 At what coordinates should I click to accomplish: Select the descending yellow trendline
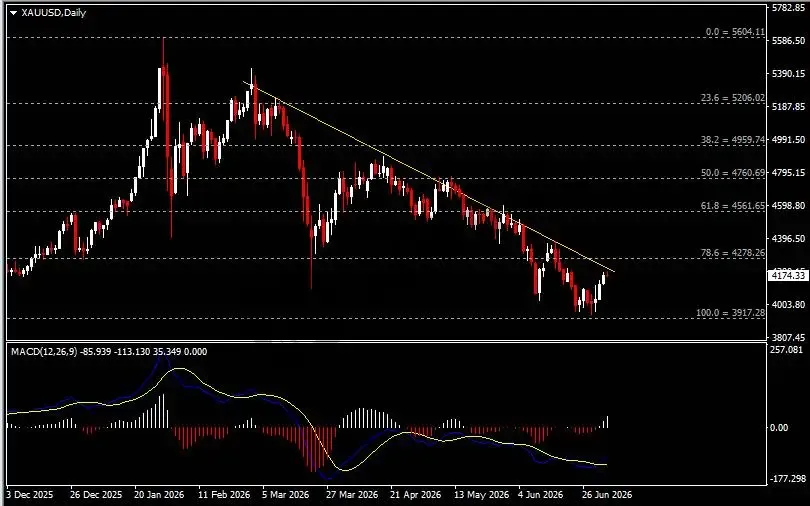429,176
